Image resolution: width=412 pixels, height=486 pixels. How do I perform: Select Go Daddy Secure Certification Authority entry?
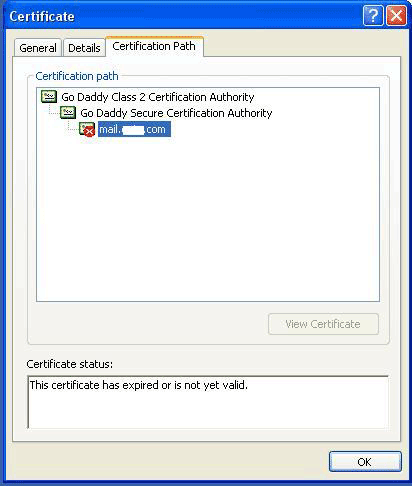click(176, 113)
